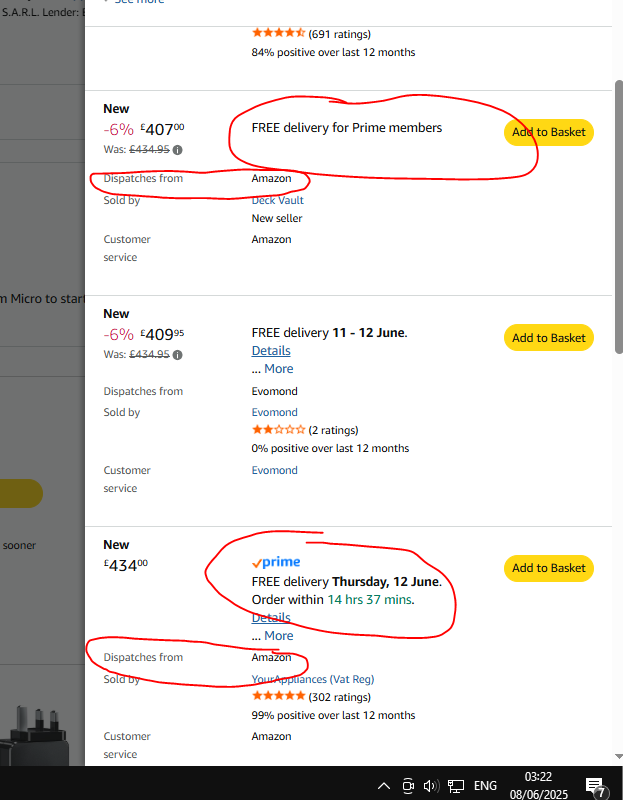Click the 'New seller' text under Deck Vault
Viewport: 623px width, 800px height.
point(277,218)
